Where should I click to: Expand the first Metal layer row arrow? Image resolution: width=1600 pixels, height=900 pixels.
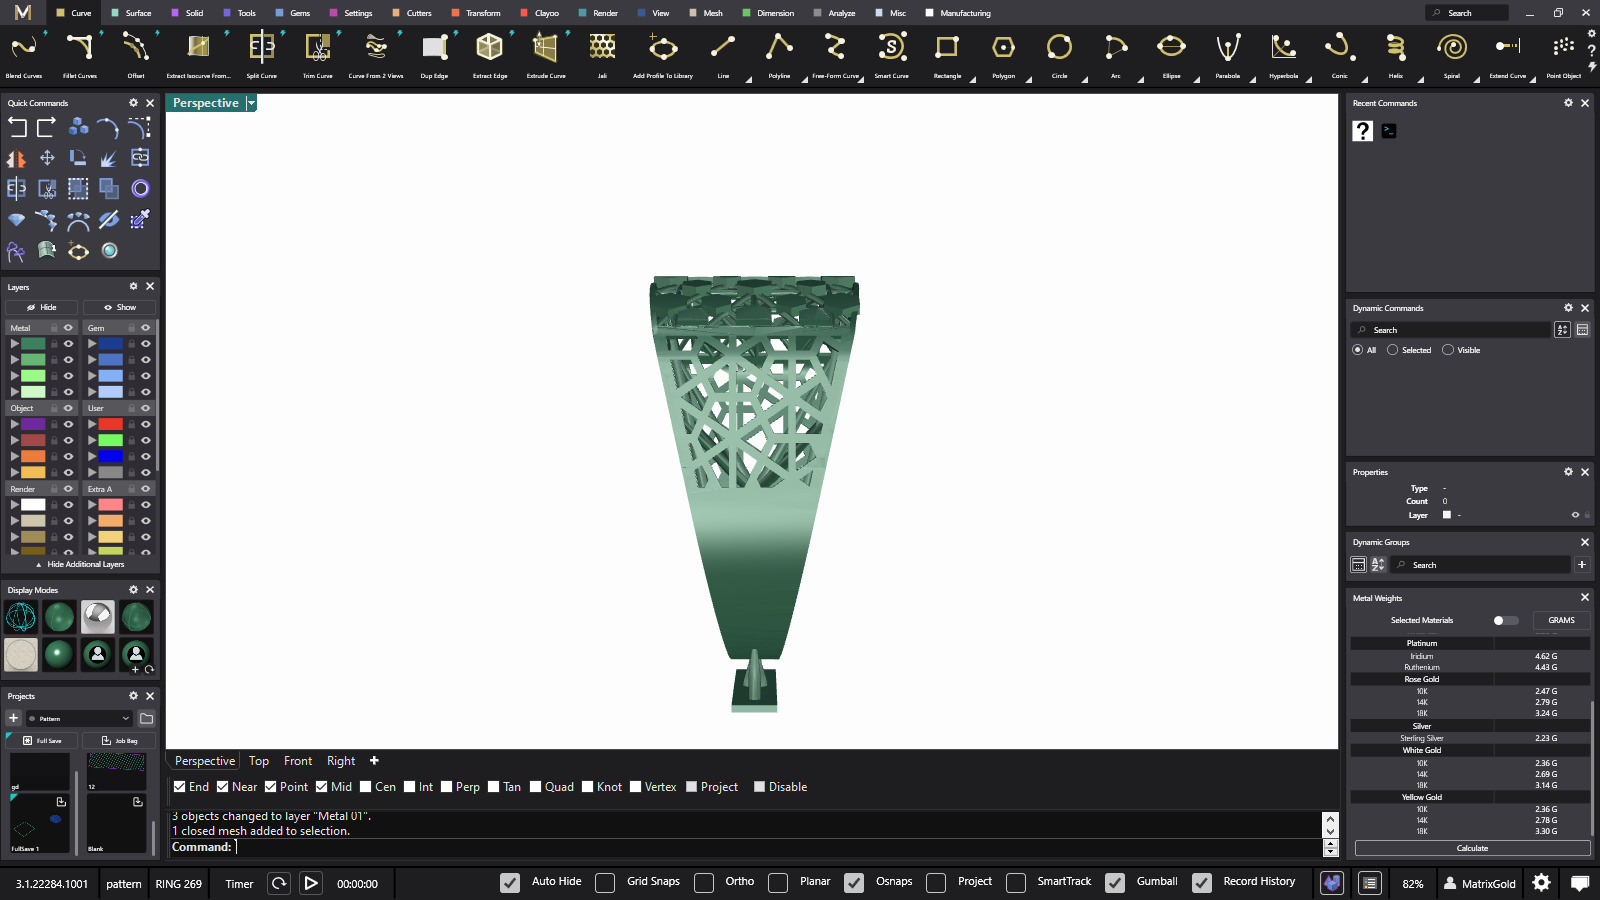tap(15, 344)
